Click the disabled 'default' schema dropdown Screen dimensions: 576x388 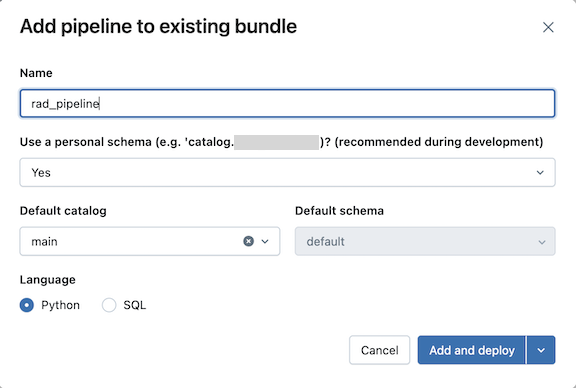425,241
